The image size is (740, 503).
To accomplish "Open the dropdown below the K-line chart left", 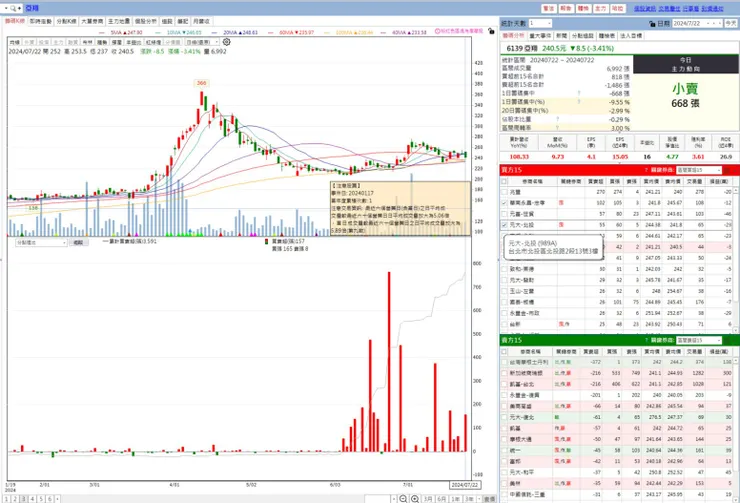I will [x=42, y=243].
